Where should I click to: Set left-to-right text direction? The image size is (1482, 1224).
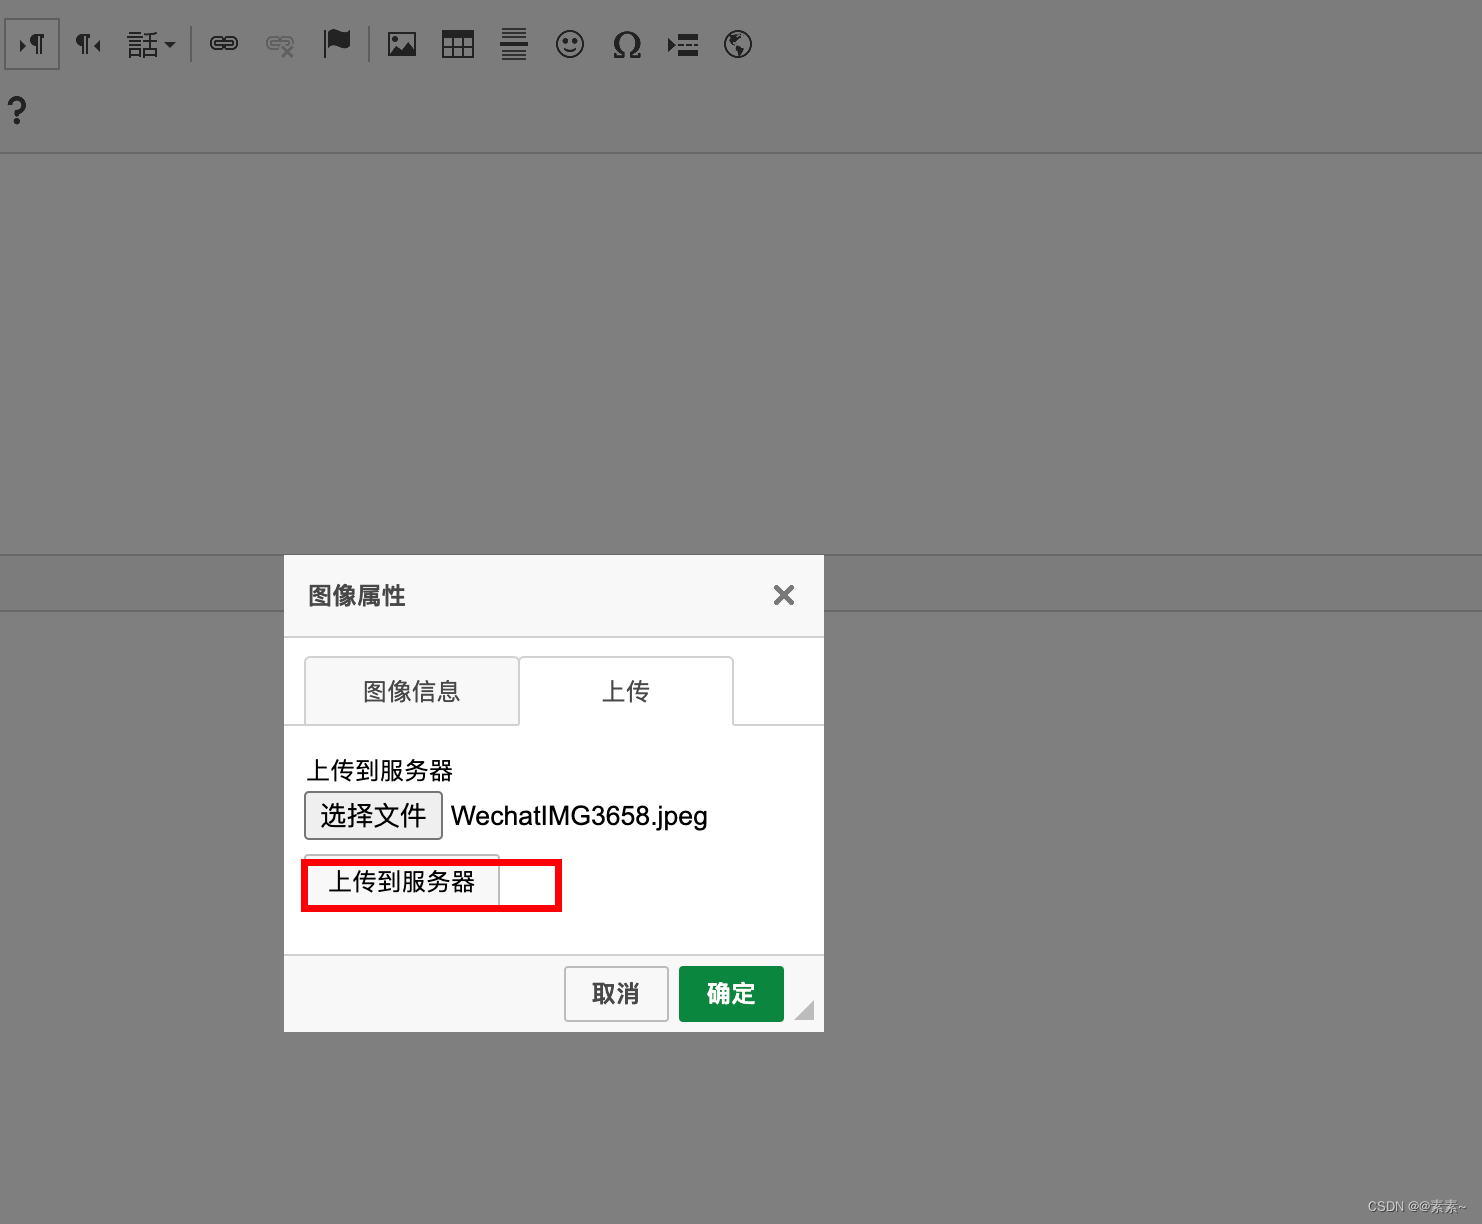coord(32,44)
